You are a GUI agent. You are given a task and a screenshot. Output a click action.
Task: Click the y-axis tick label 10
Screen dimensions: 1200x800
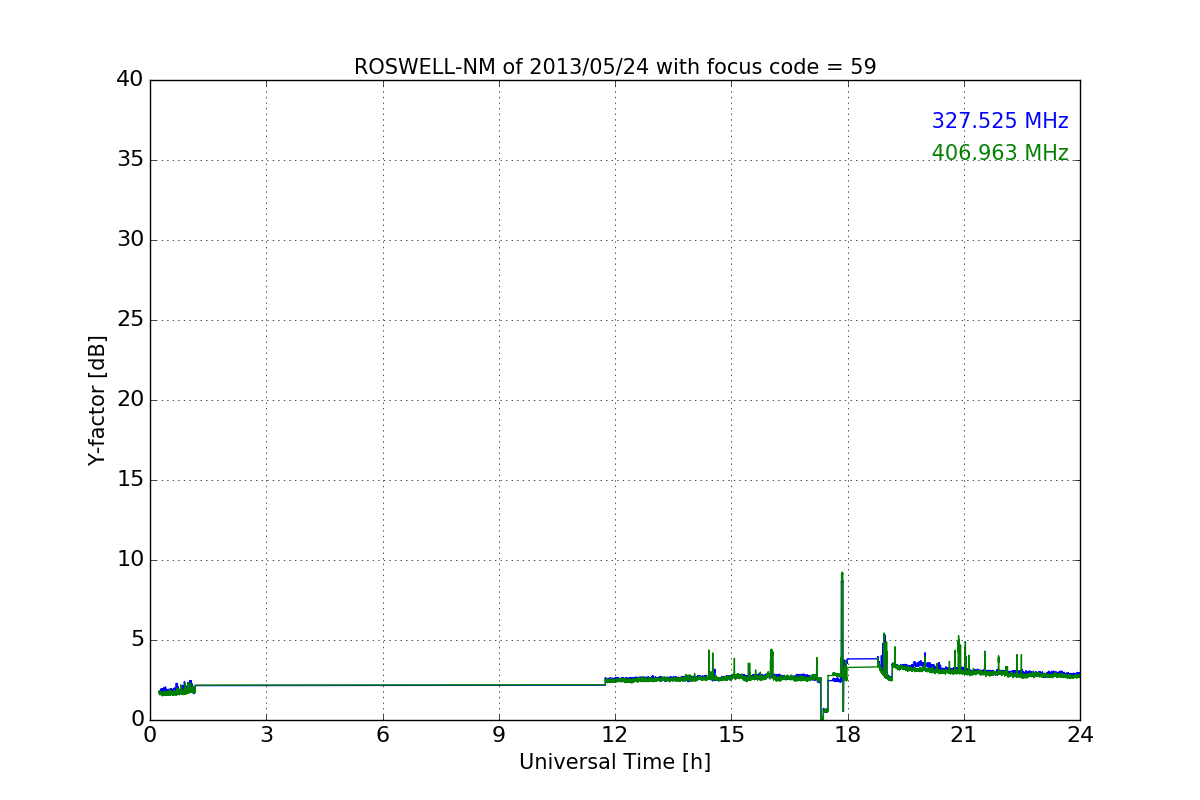click(130, 560)
